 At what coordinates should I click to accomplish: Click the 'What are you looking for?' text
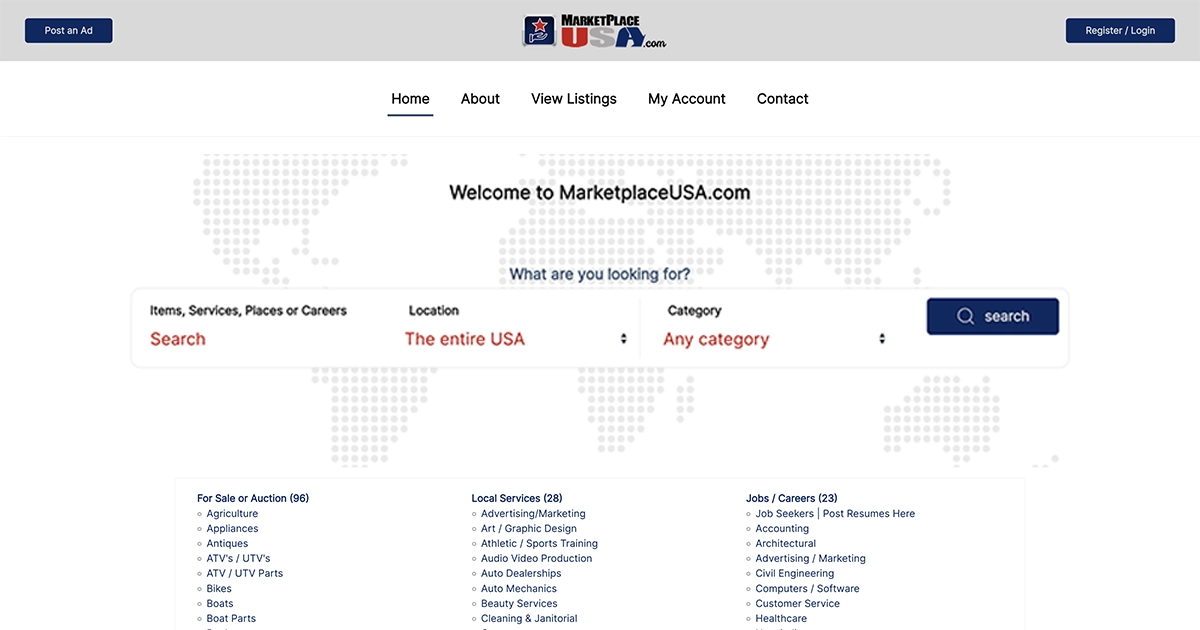tap(600, 273)
